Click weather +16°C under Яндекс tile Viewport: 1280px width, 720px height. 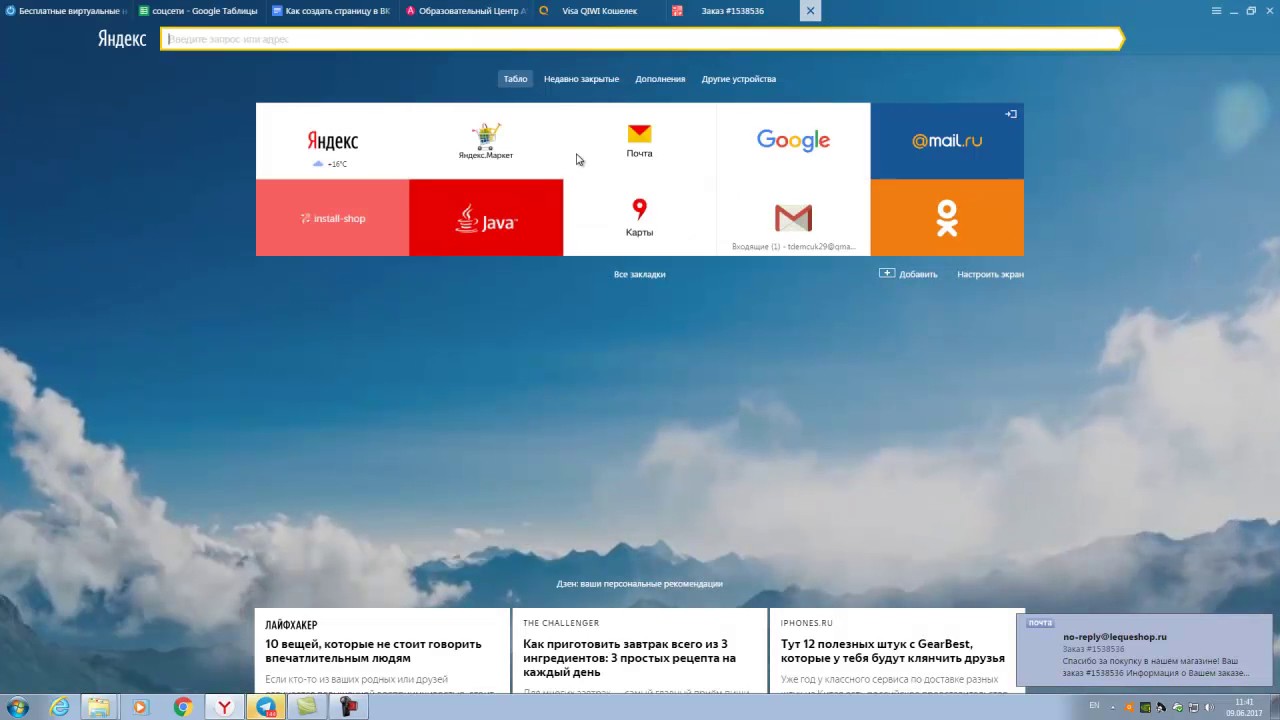point(330,164)
